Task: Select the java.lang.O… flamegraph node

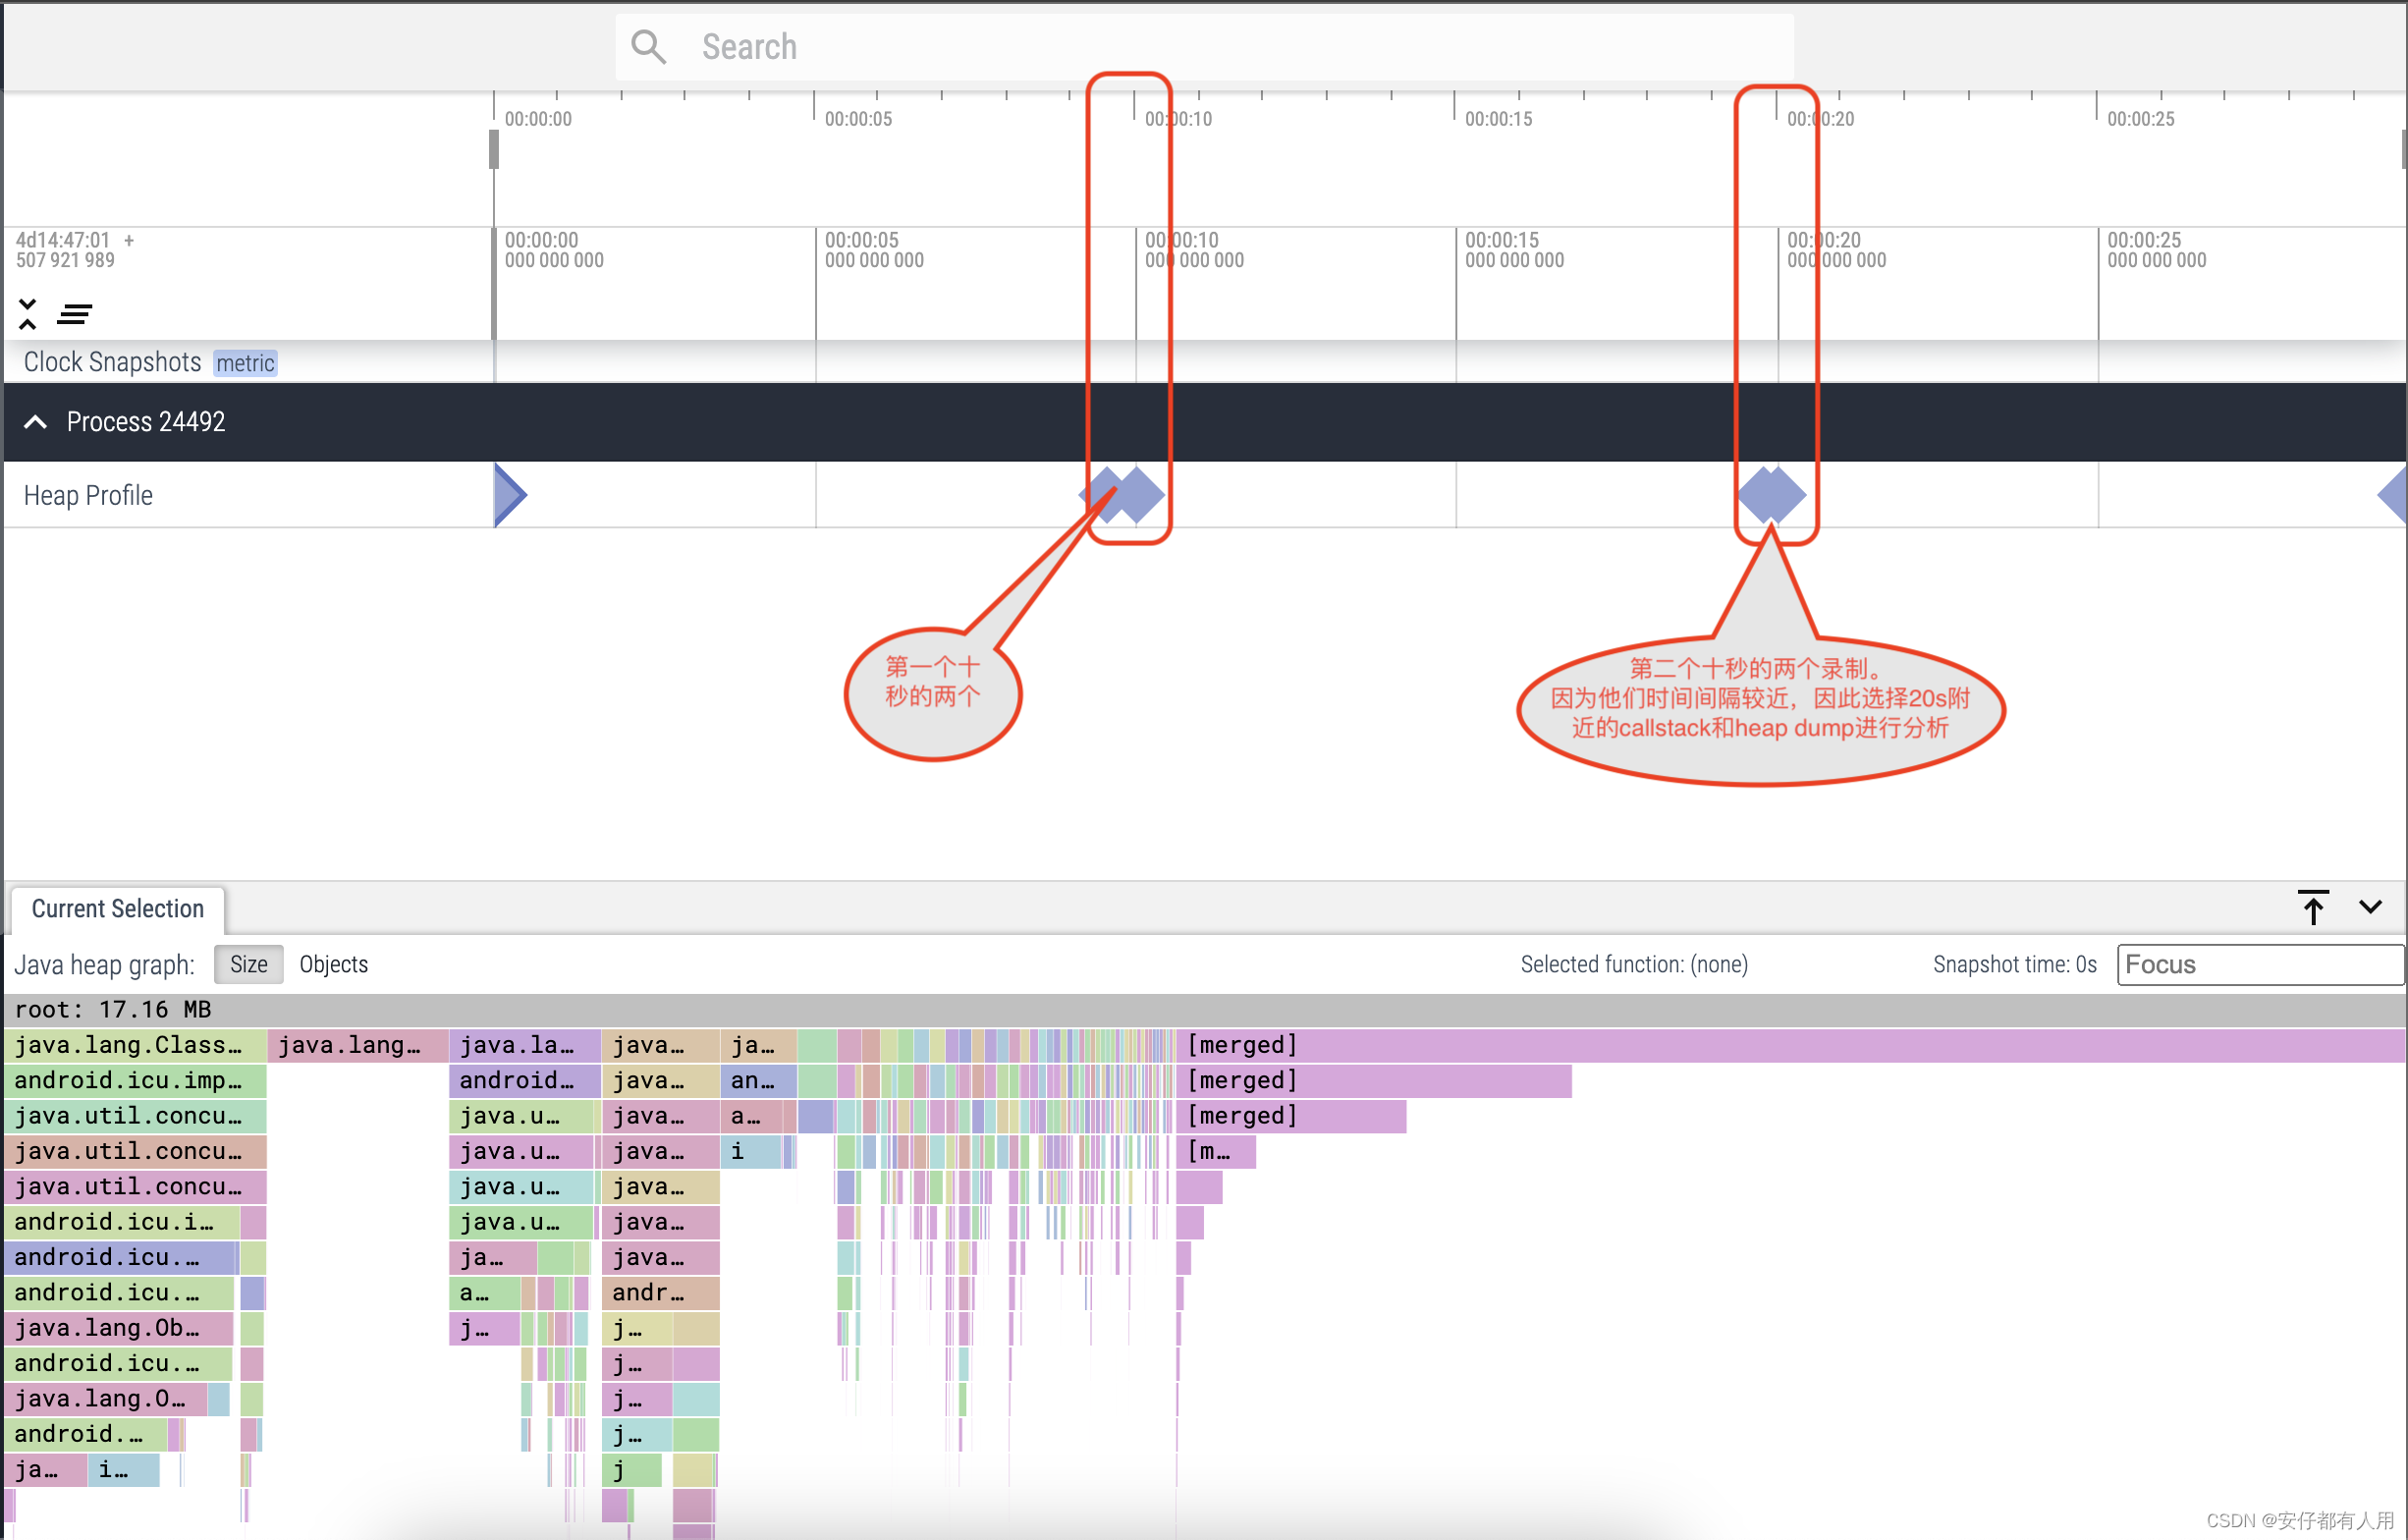Action: [x=105, y=1399]
